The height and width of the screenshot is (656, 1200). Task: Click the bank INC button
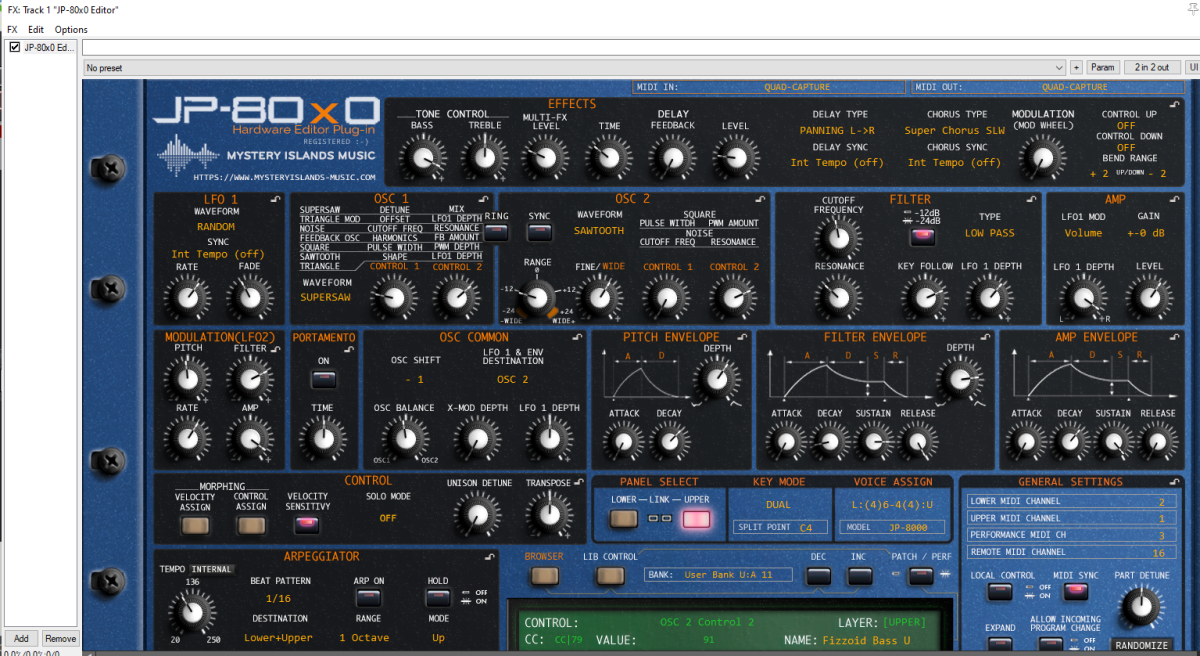pyautogui.click(x=859, y=576)
